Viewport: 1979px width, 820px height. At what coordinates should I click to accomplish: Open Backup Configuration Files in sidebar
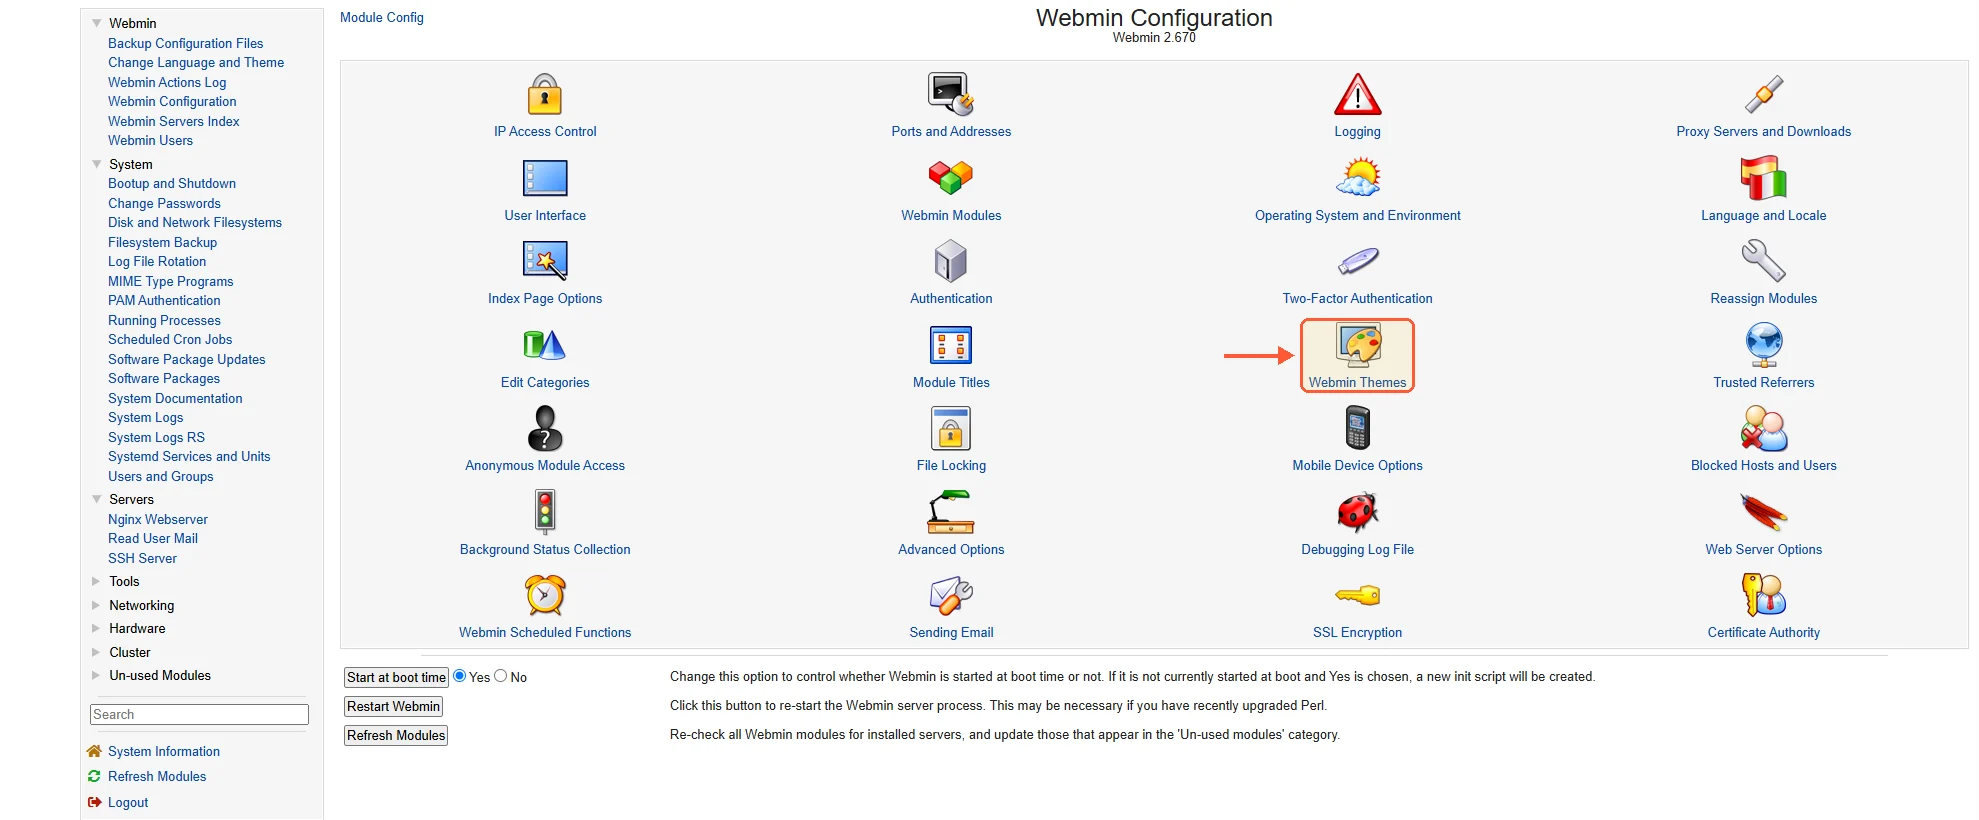point(186,43)
